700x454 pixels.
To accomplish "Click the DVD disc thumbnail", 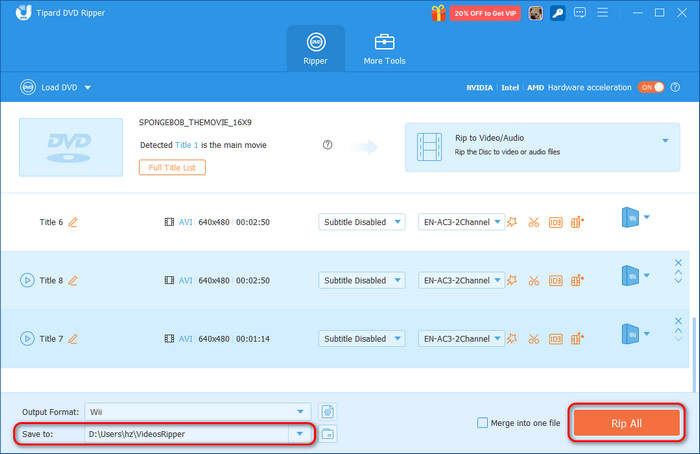I will [x=71, y=147].
